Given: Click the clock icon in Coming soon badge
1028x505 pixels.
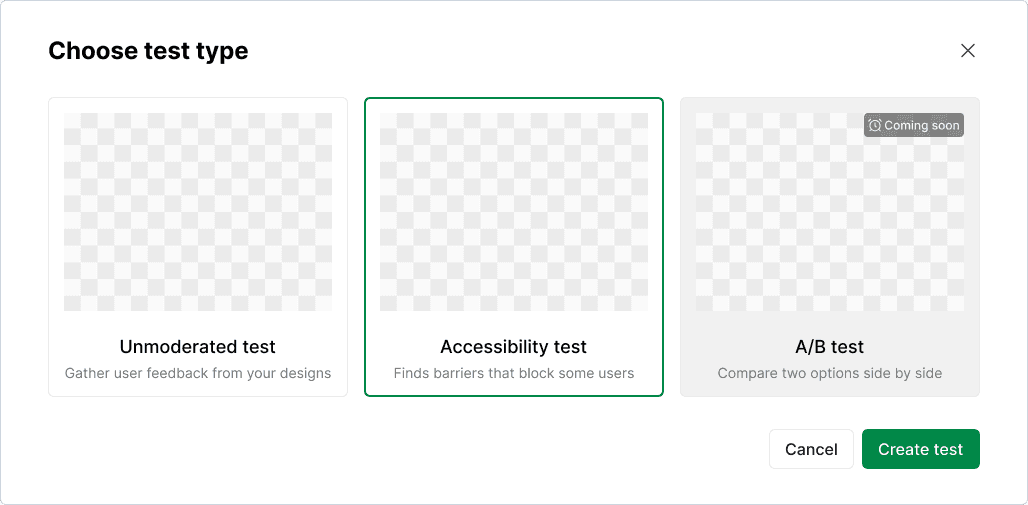Looking at the screenshot, I should click(x=875, y=125).
